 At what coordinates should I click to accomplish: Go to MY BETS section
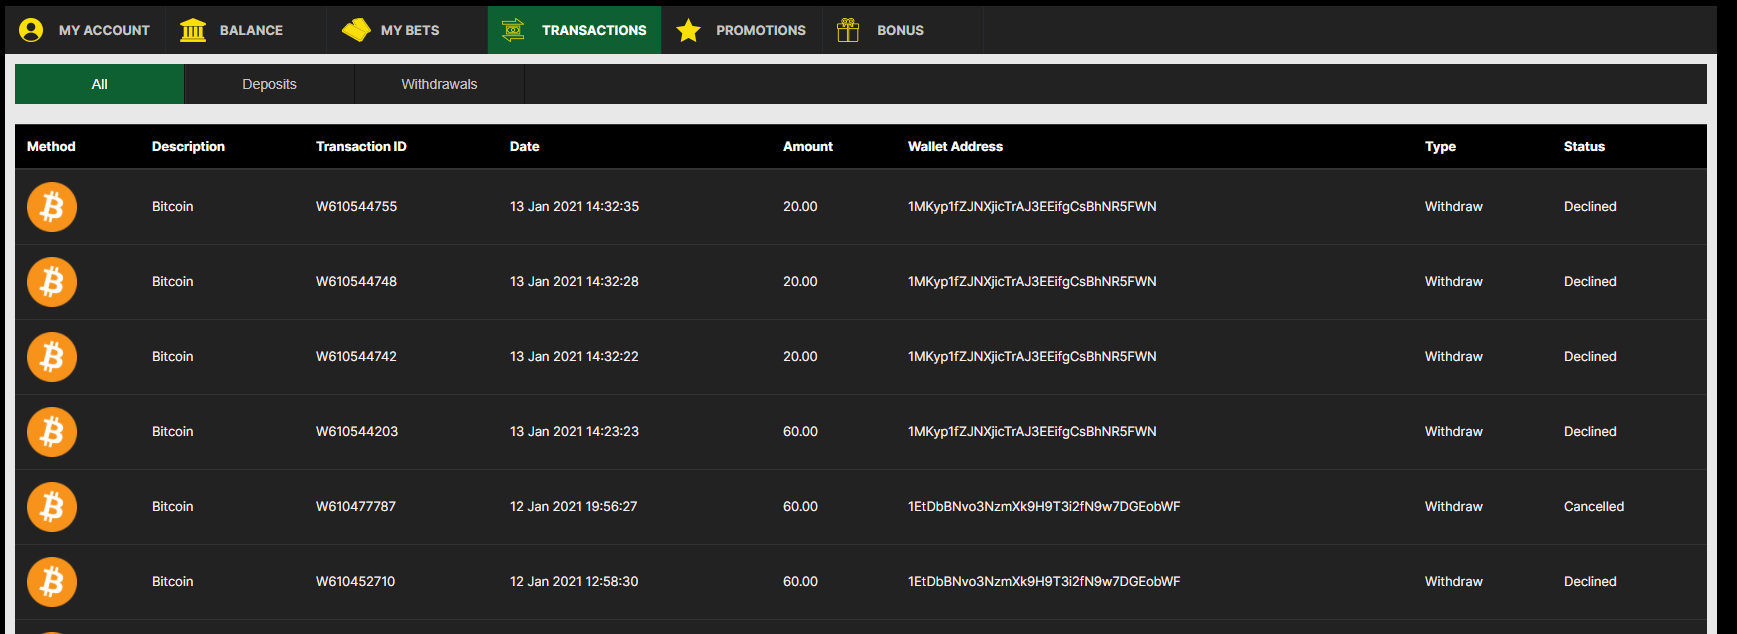coord(407,30)
